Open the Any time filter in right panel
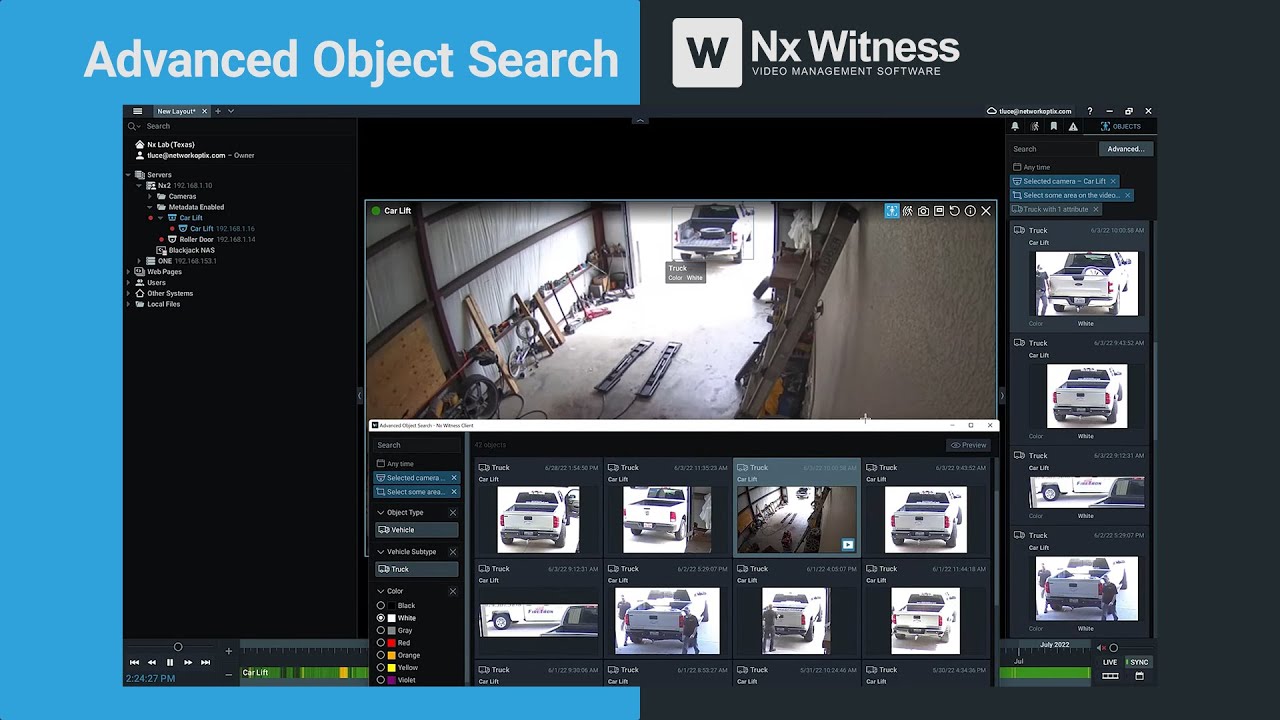The width and height of the screenshot is (1280, 720). 1031,167
